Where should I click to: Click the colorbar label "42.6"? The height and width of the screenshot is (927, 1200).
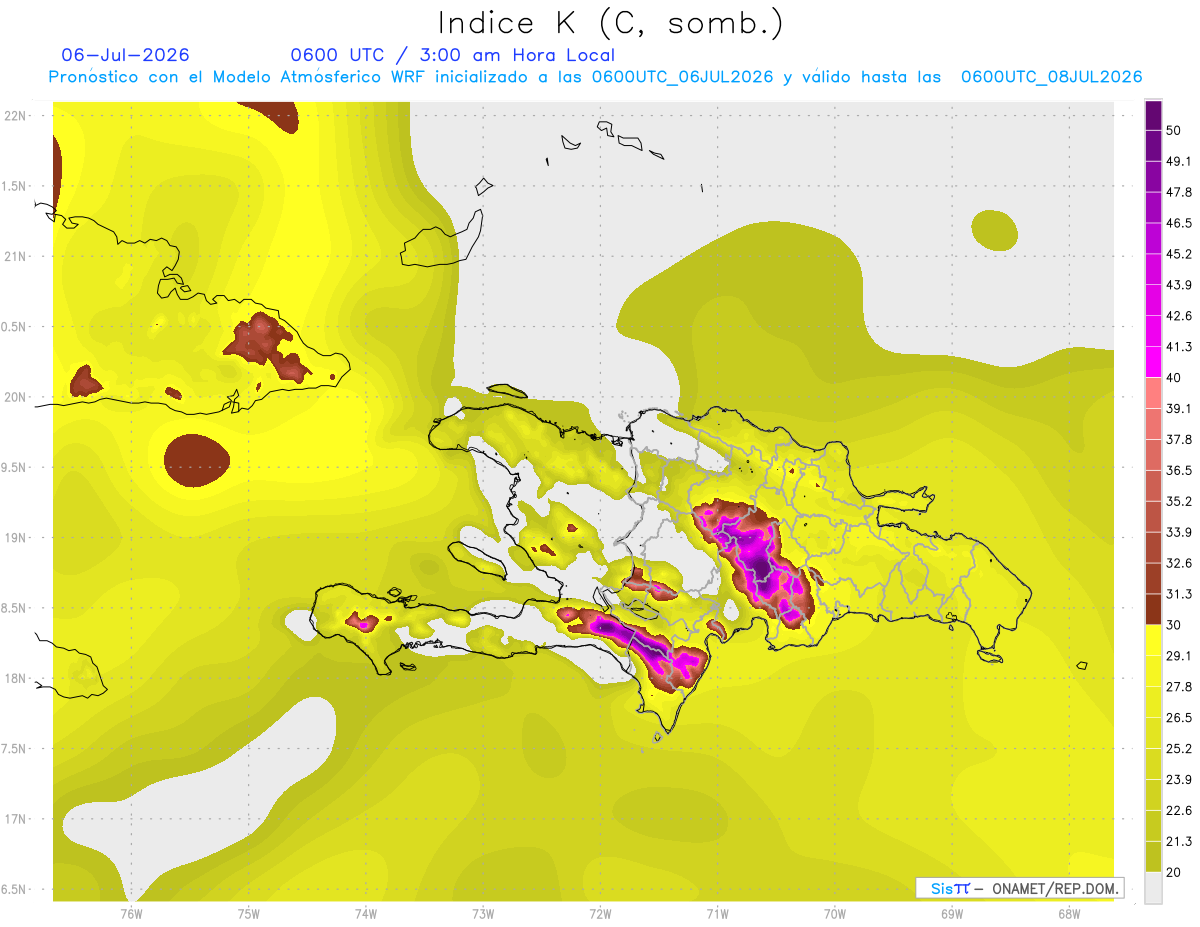click(x=1179, y=316)
